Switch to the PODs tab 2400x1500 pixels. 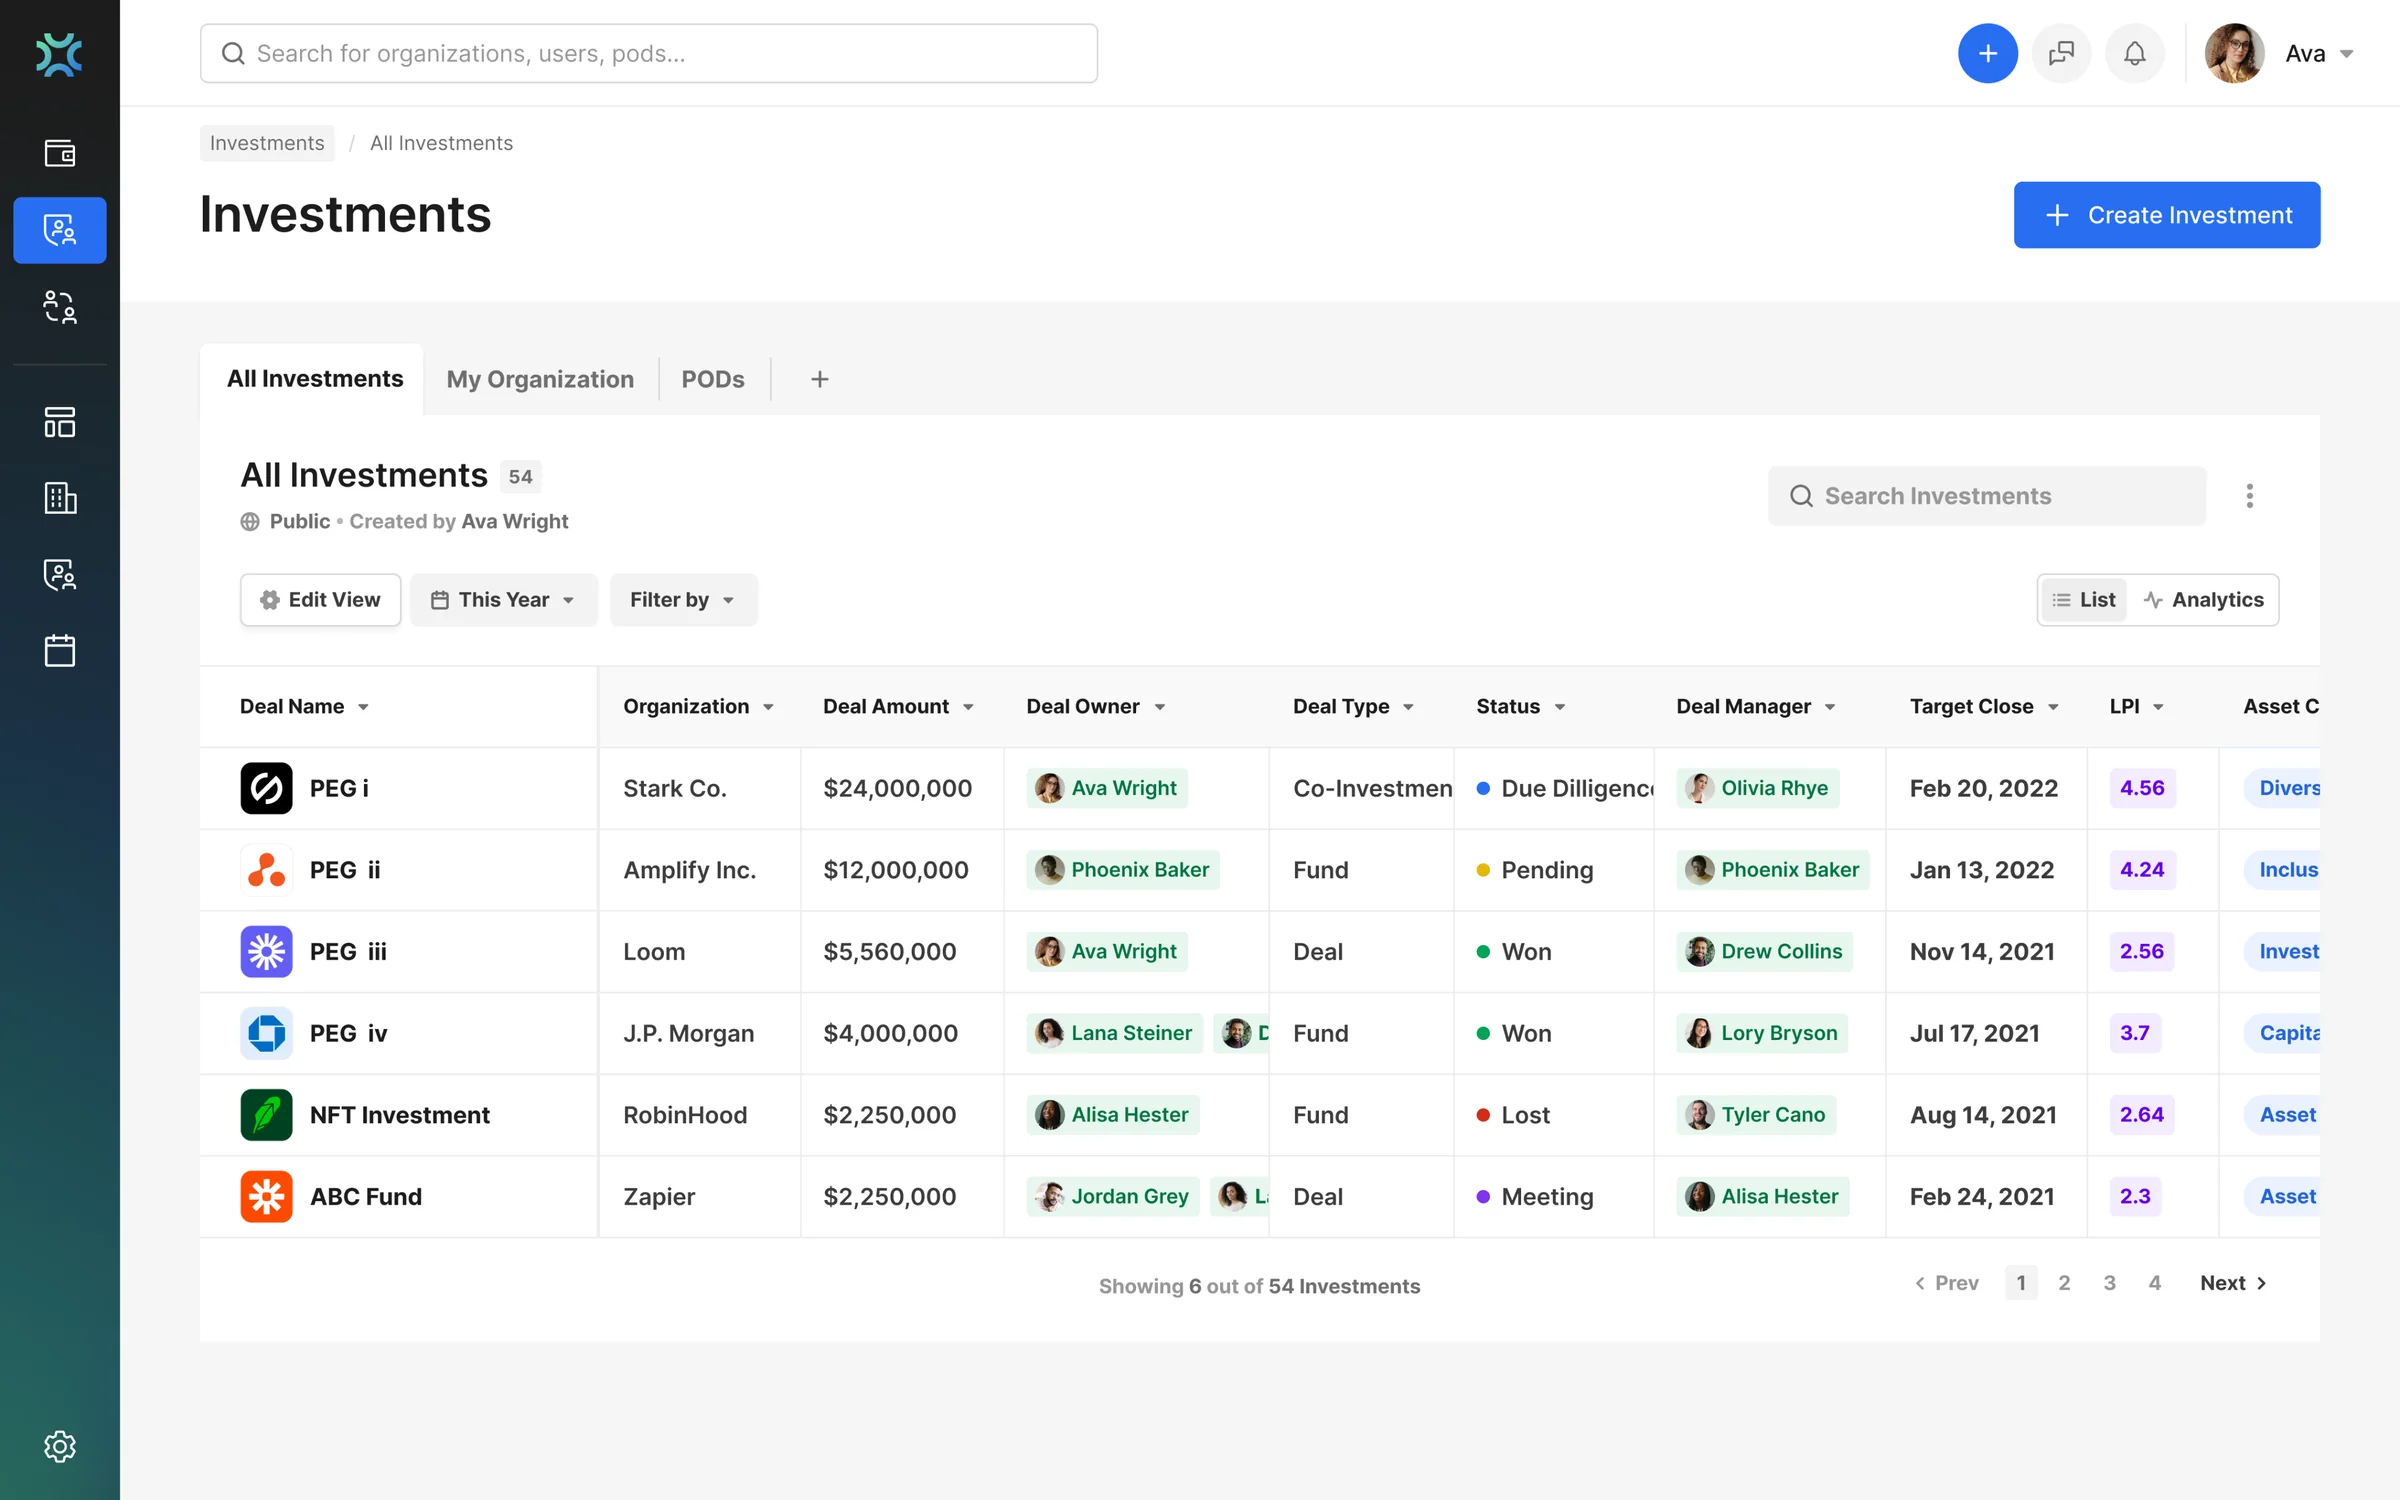[x=713, y=379]
